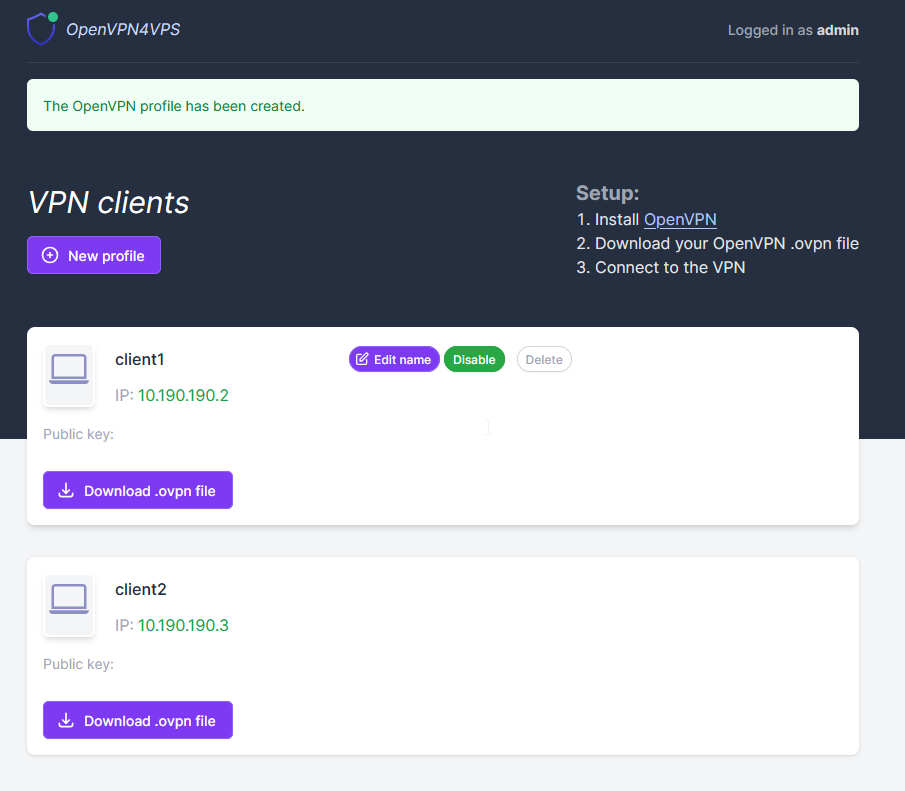The height and width of the screenshot is (791, 905).
Task: Click Edit name for client1
Action: (394, 359)
